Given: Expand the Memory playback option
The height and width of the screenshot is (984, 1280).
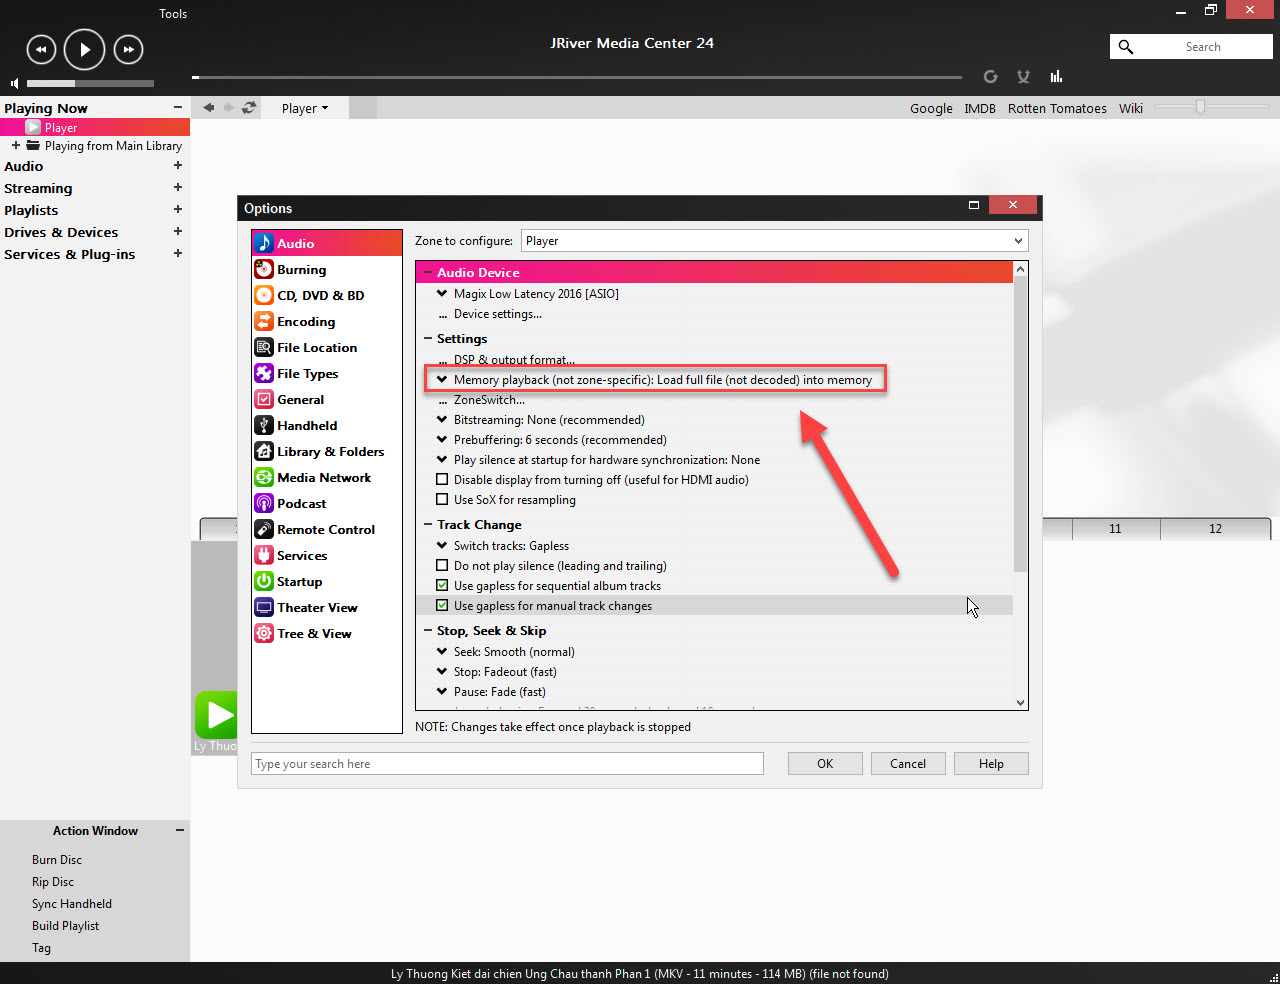Looking at the screenshot, I should click(x=442, y=380).
